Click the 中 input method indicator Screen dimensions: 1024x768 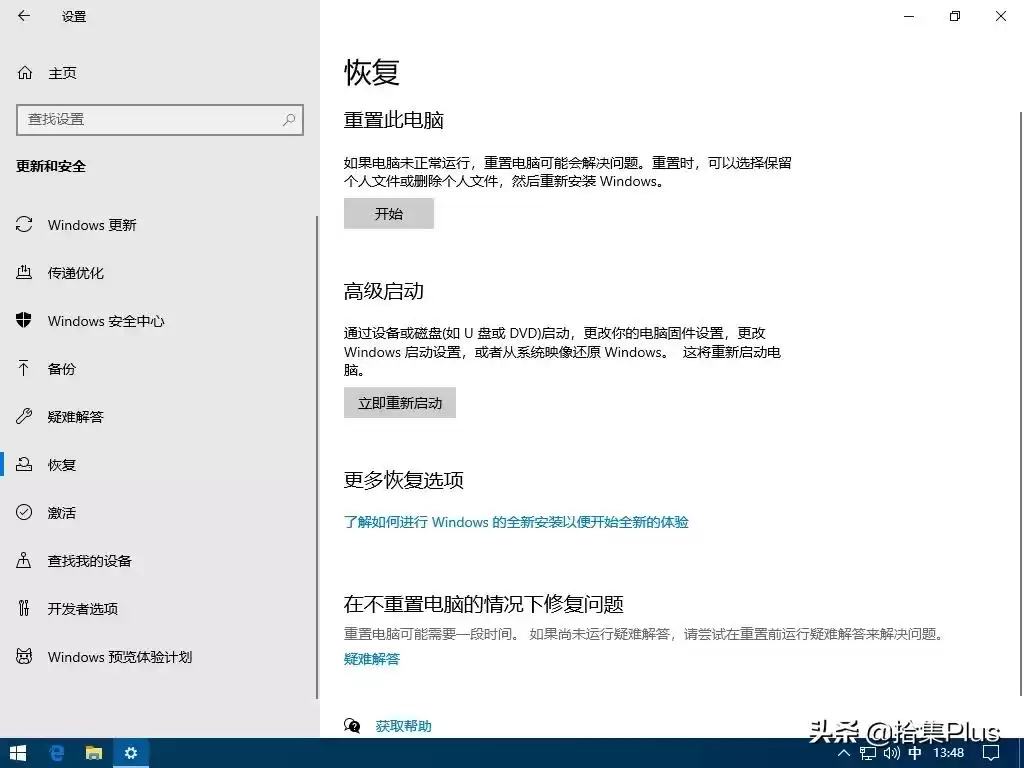915,753
